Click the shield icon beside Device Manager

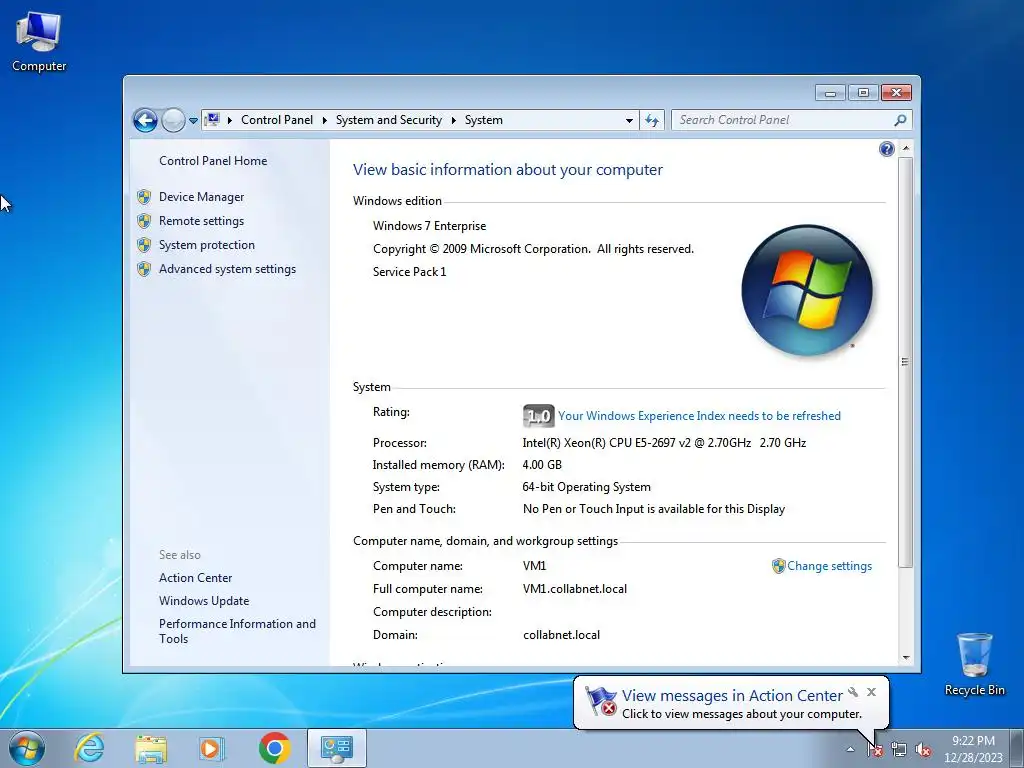click(144, 197)
